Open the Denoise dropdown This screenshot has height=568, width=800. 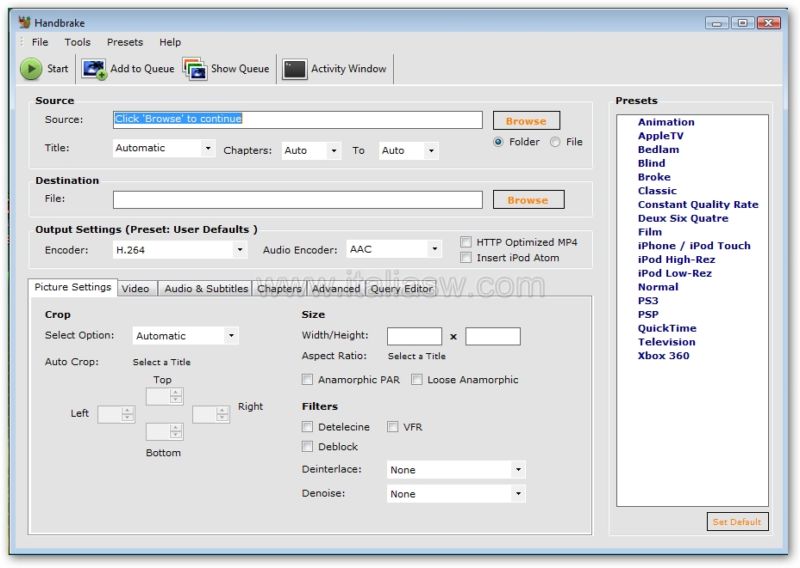coord(456,493)
